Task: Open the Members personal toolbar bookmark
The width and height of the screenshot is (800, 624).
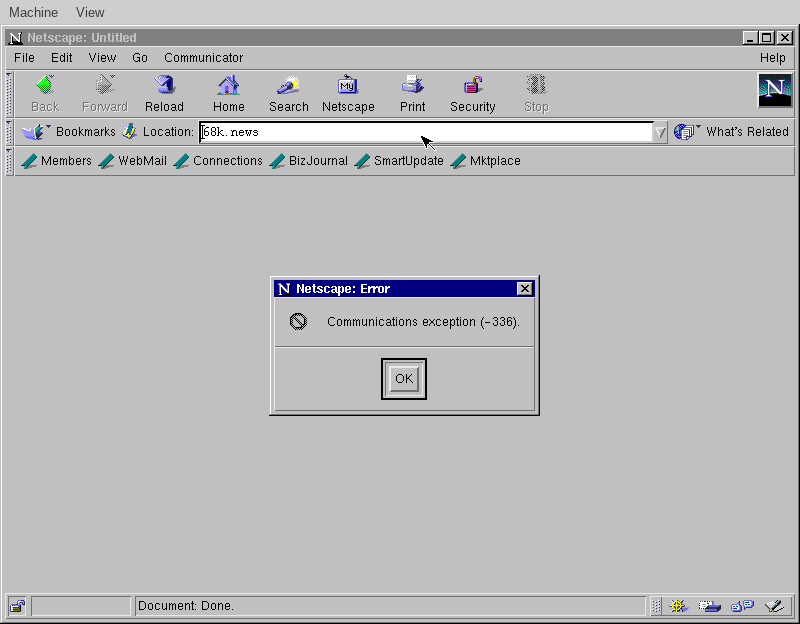Action: (x=57, y=161)
